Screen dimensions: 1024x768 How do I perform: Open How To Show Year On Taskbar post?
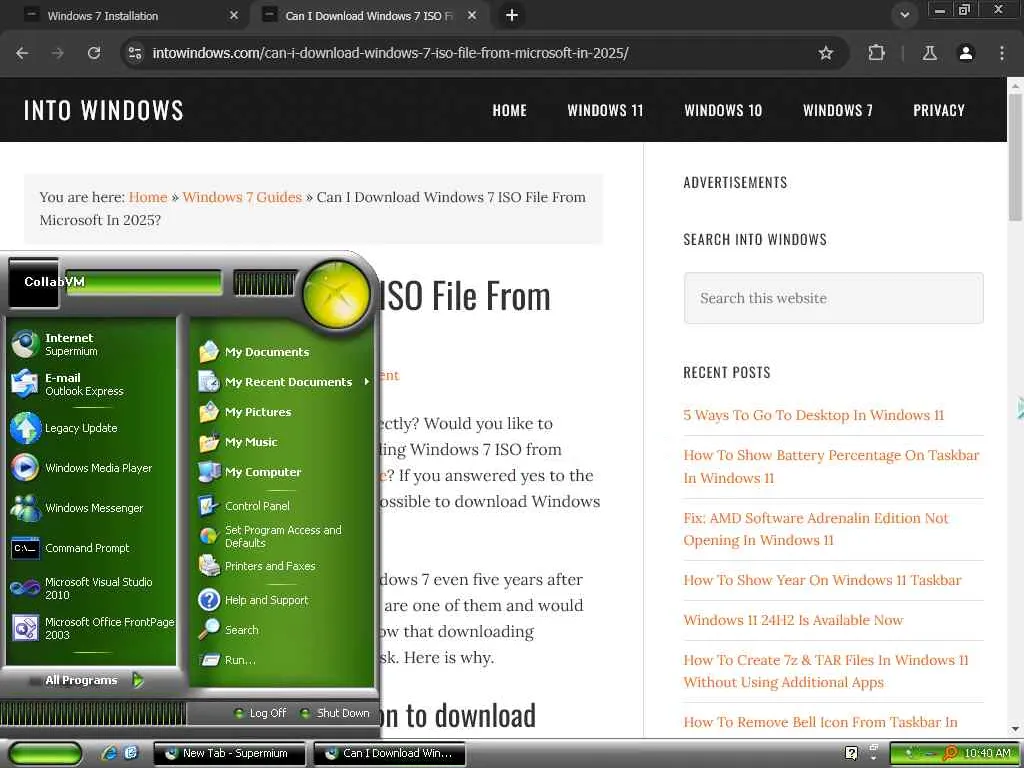point(822,580)
